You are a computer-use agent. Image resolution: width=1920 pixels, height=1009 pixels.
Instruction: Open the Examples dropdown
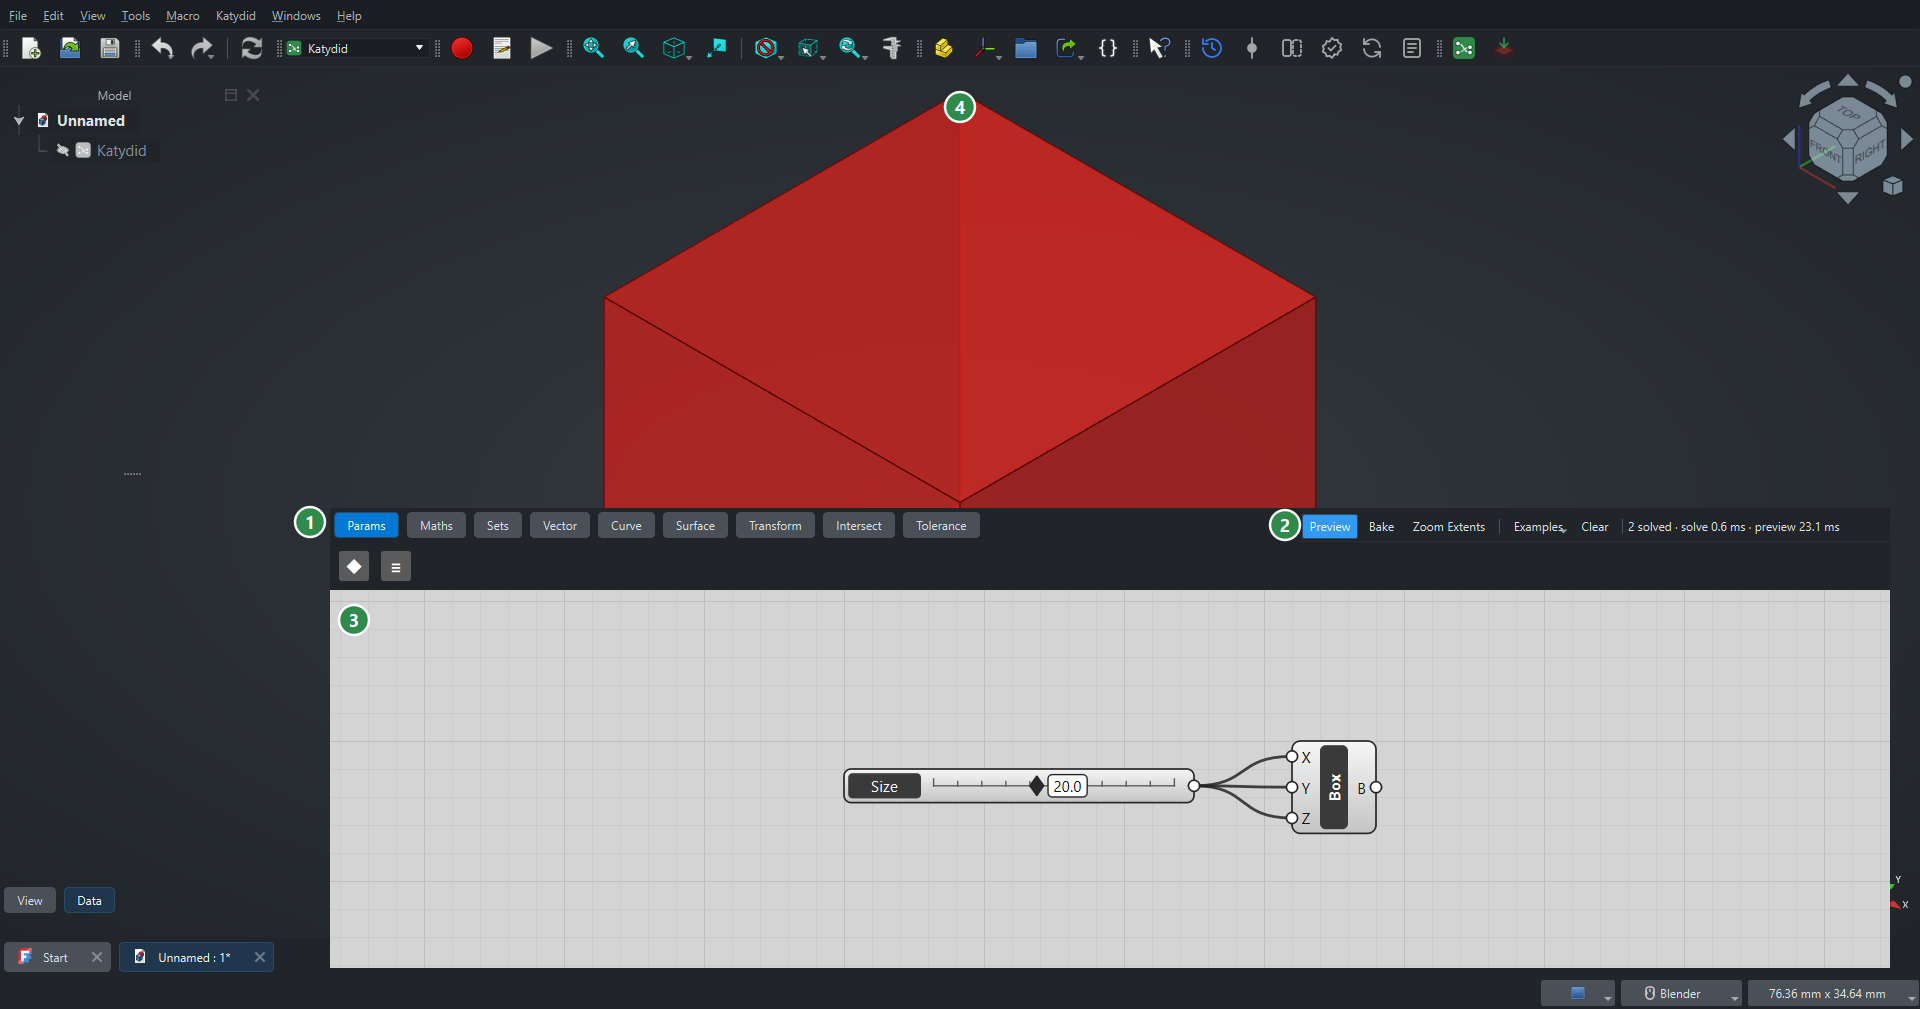1540,527
